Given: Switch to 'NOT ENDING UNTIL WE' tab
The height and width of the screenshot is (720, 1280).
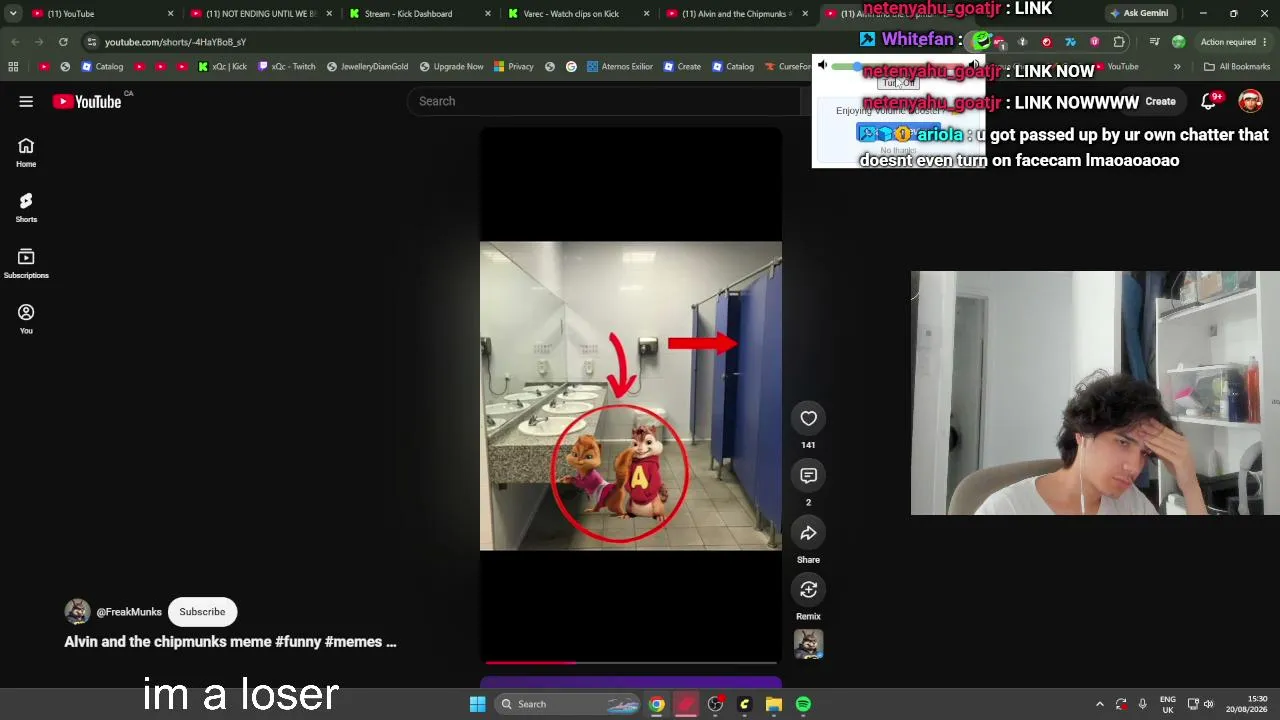Looking at the screenshot, I should tap(260, 13).
